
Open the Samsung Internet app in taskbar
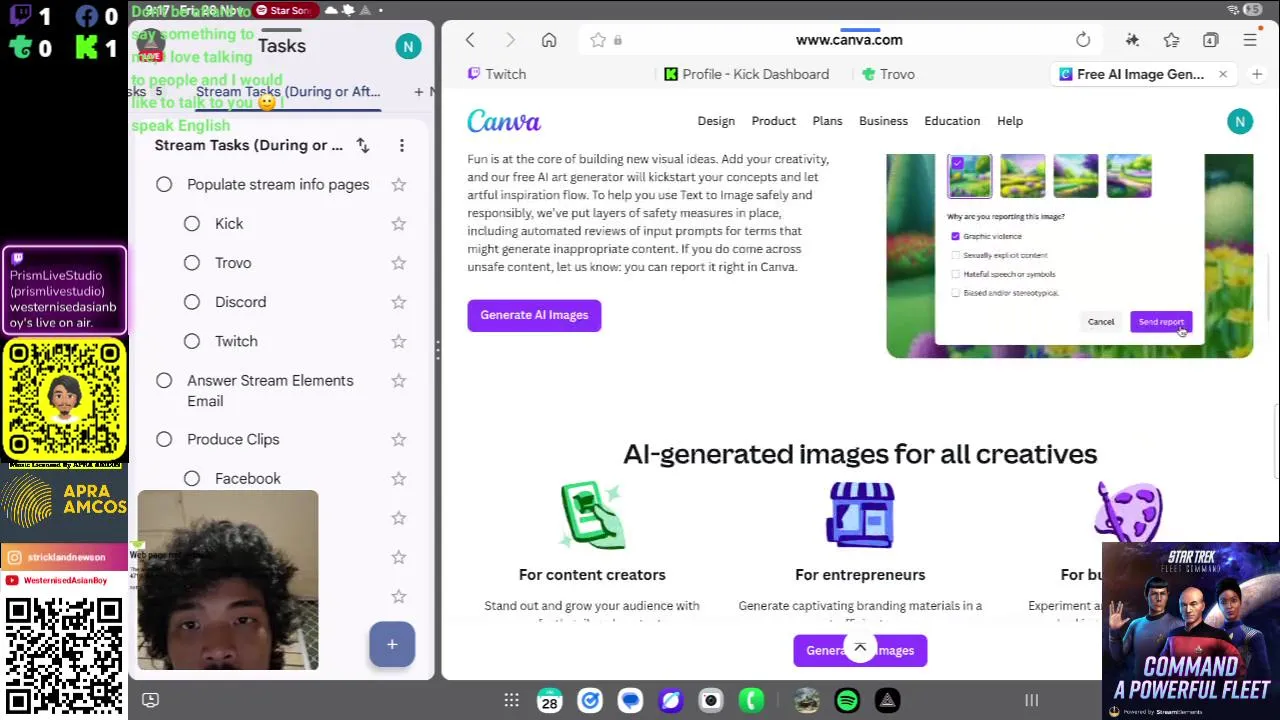[670, 701]
